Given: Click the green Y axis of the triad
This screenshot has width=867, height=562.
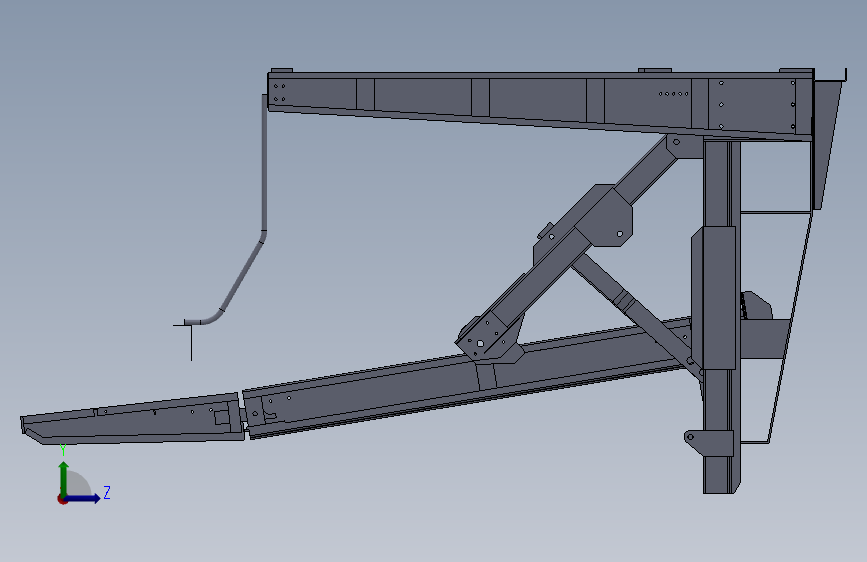Looking at the screenshot, I should [x=64, y=478].
